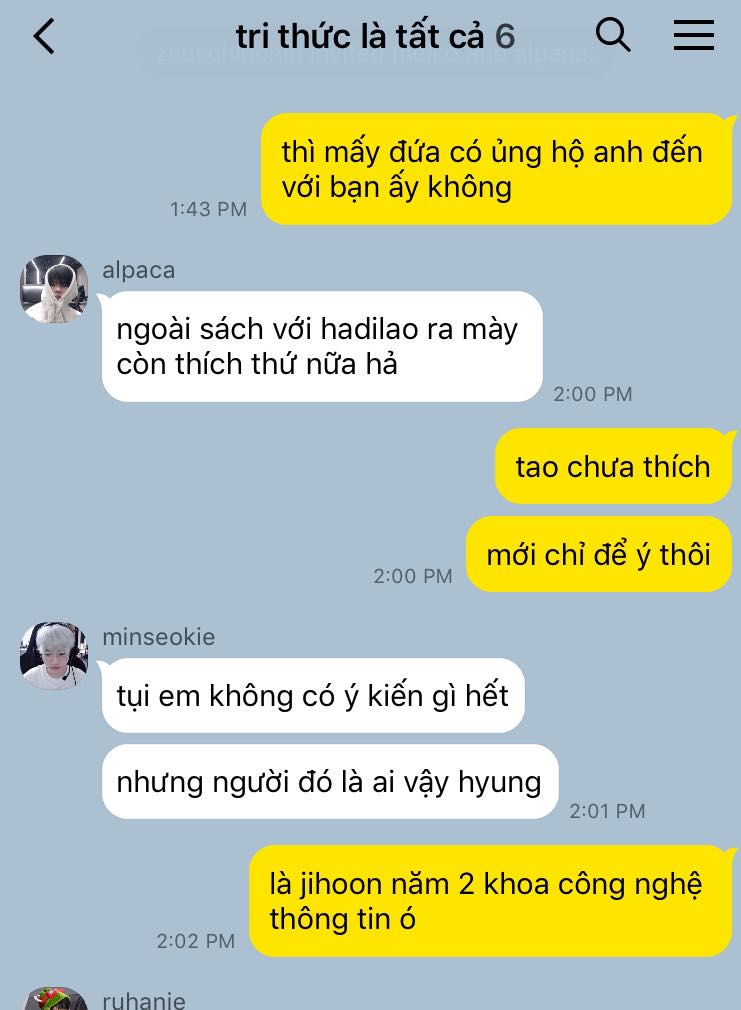This screenshot has height=1010, width=741.
Task: Open the chat title 'tri thức là tất cả'
Action: (360, 36)
